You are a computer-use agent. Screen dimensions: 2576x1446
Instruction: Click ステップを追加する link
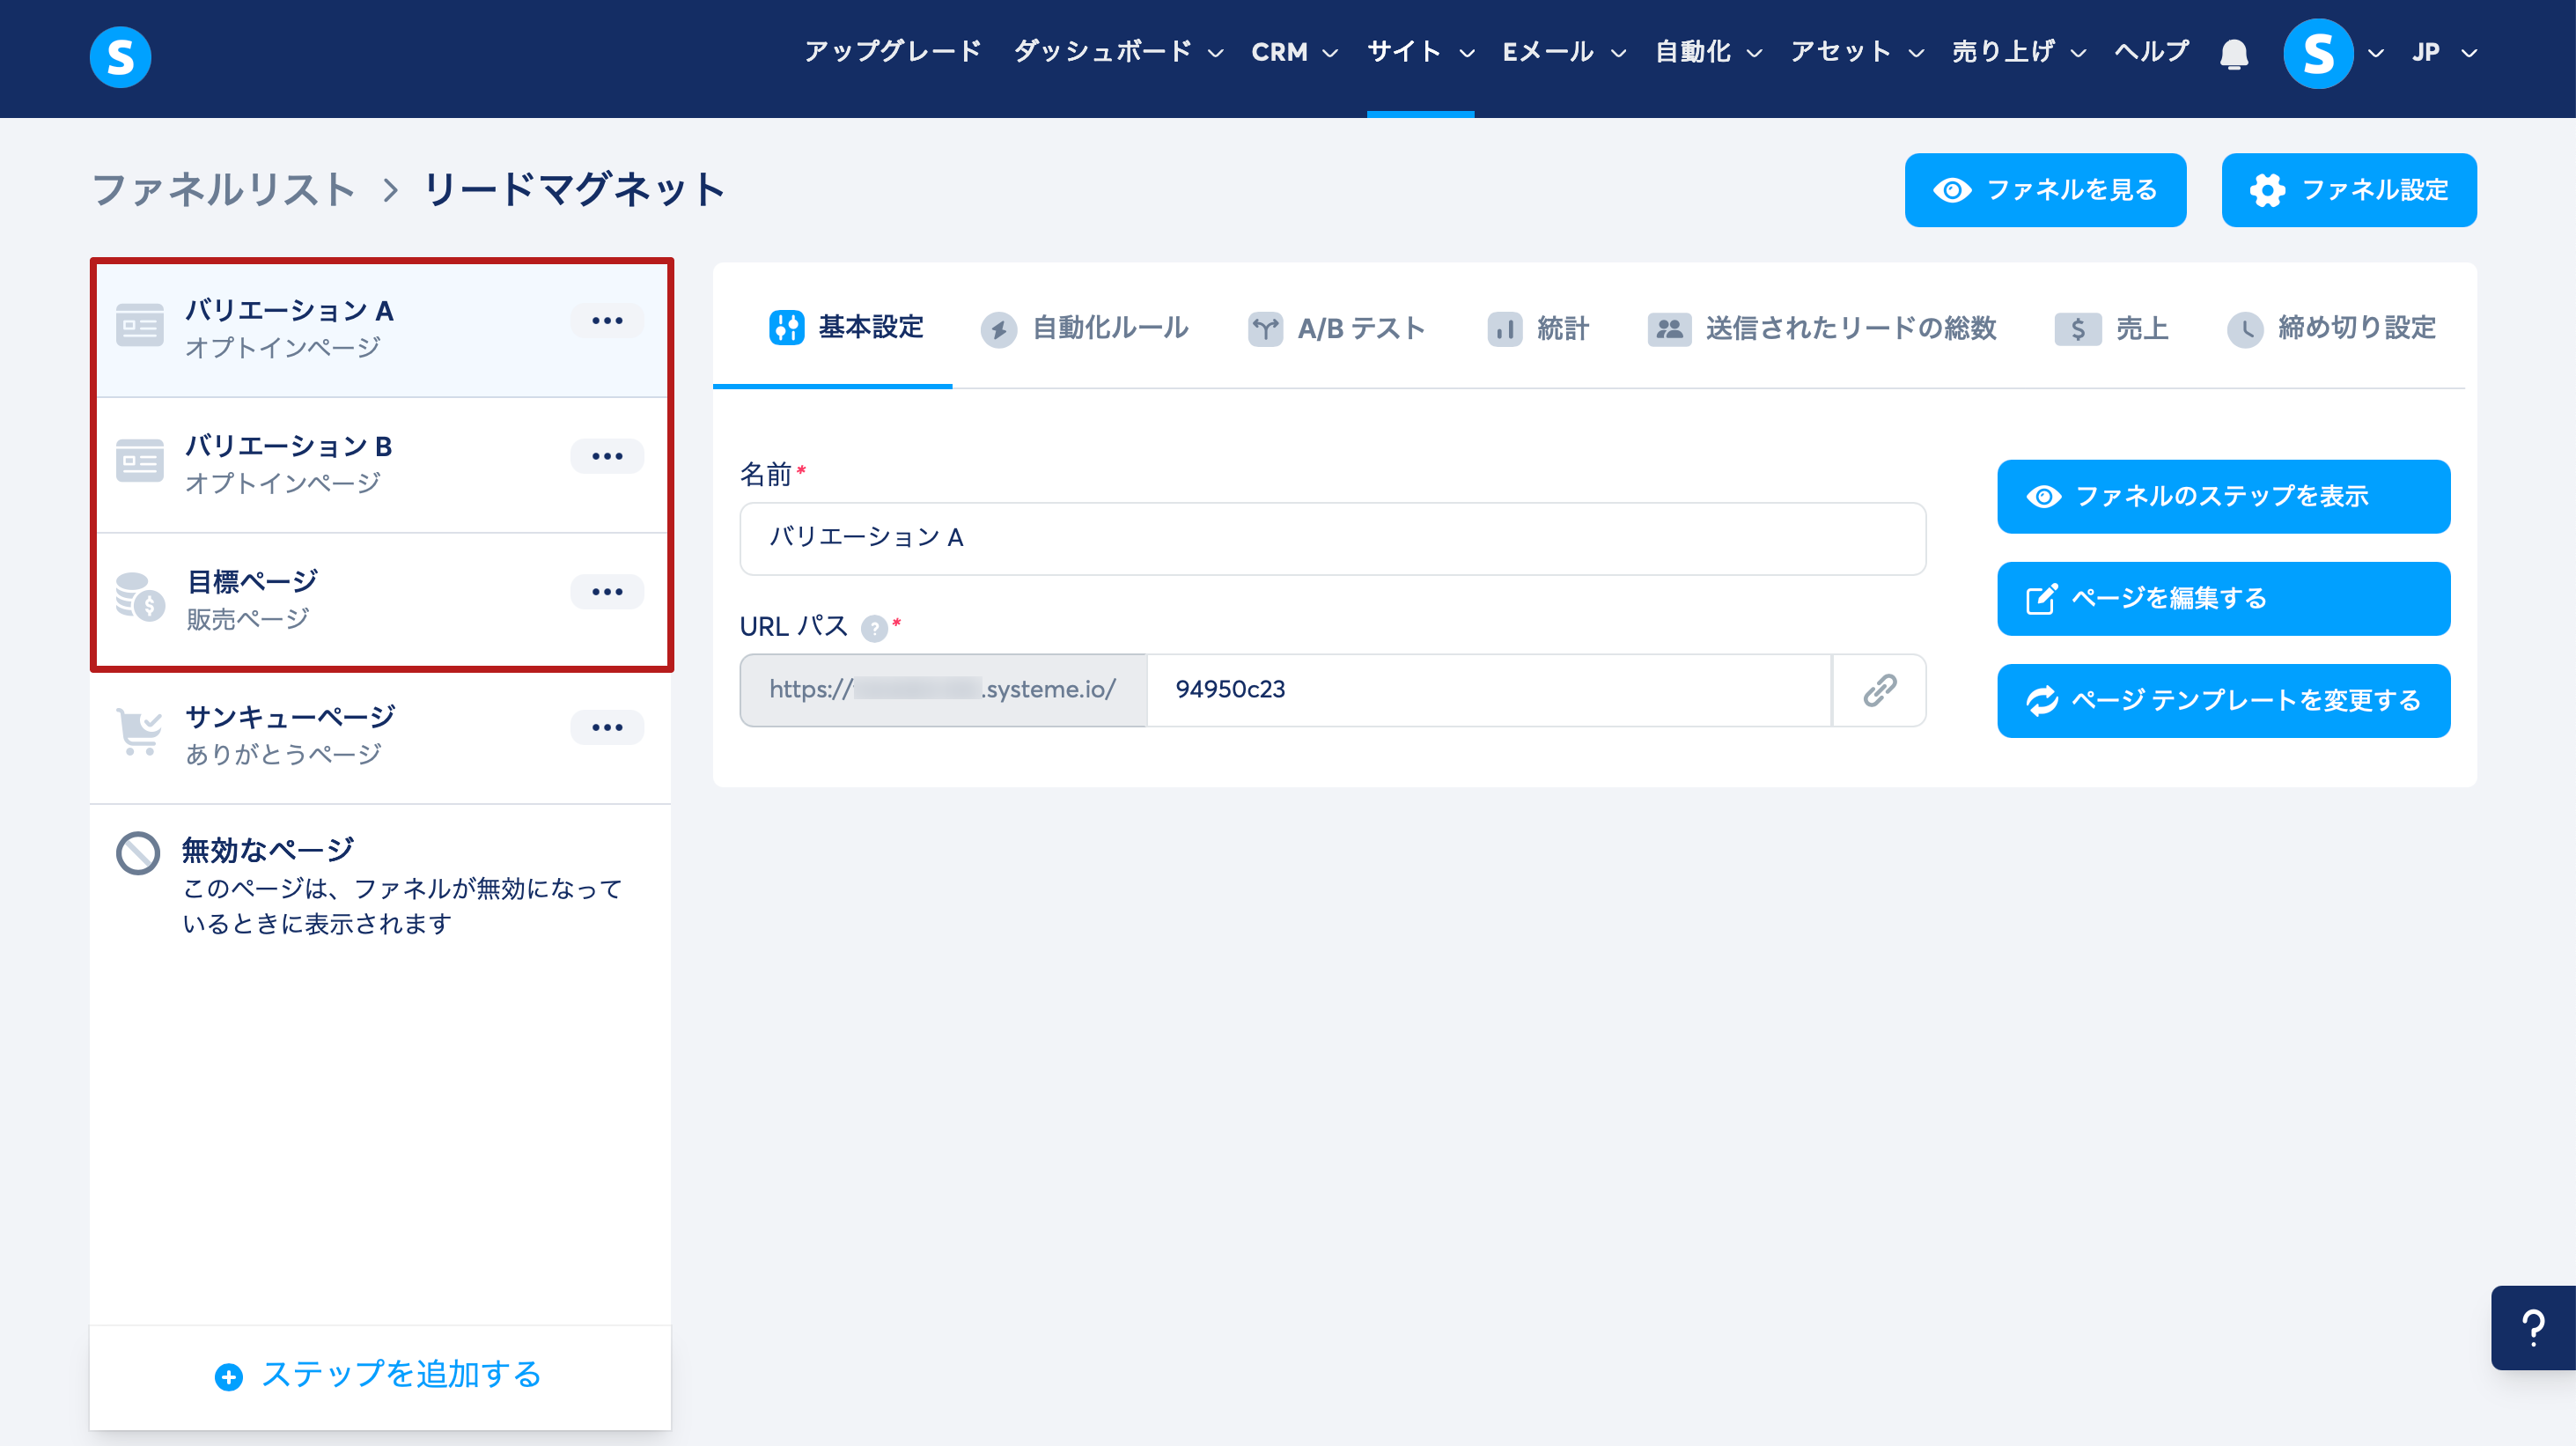click(x=379, y=1375)
